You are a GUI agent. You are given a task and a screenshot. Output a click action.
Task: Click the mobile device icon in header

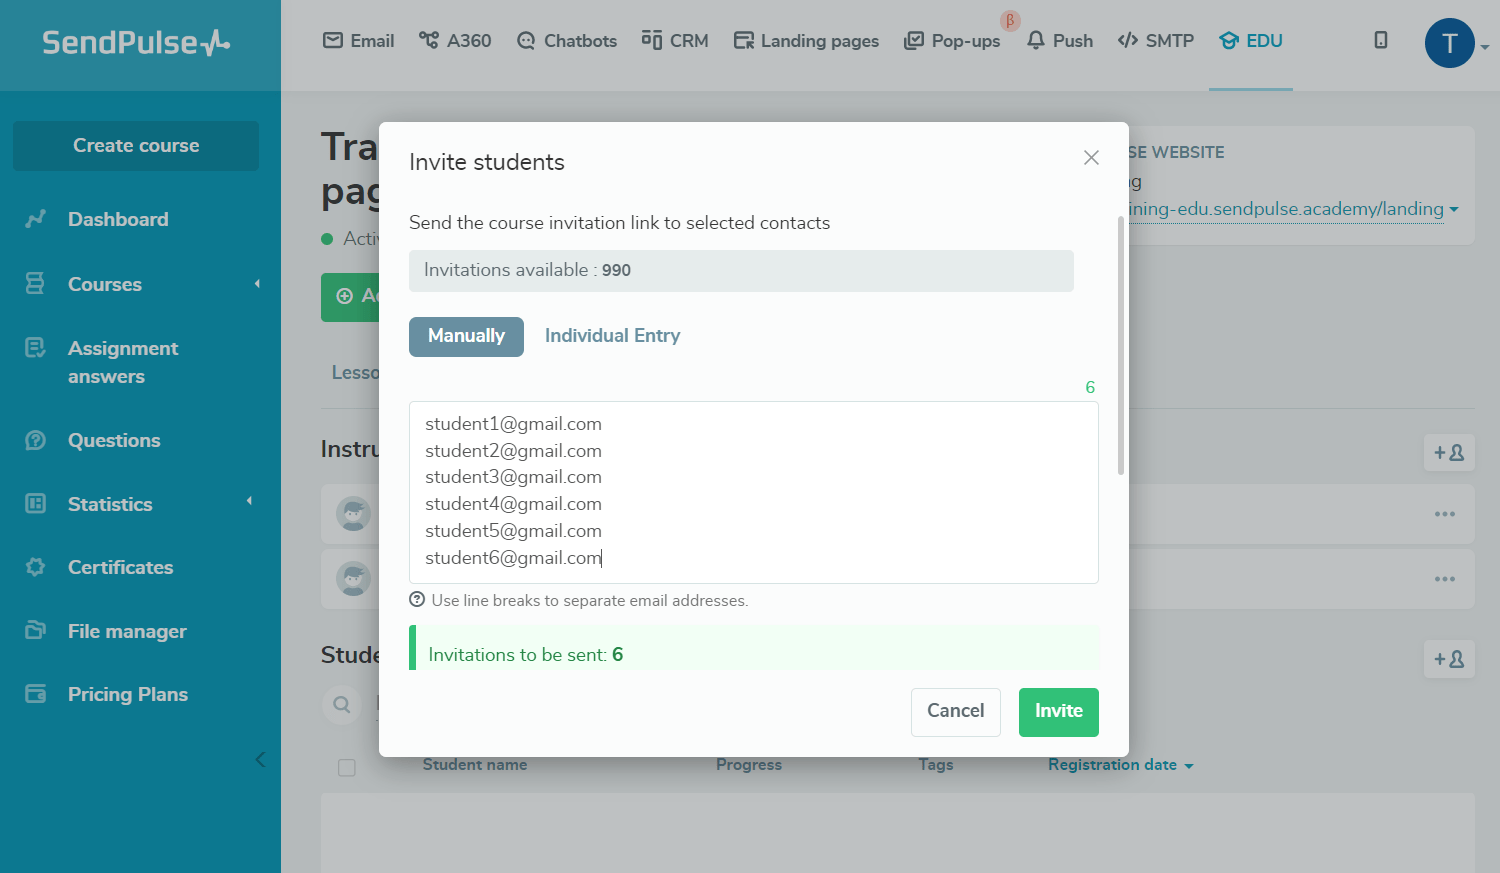tap(1381, 40)
